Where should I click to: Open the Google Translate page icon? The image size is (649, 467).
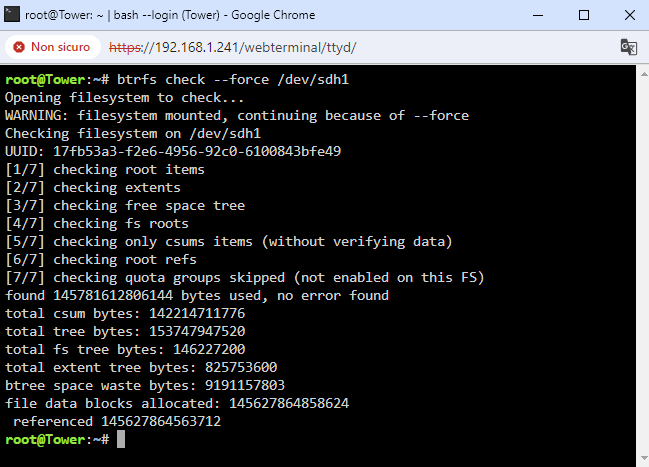point(628,47)
